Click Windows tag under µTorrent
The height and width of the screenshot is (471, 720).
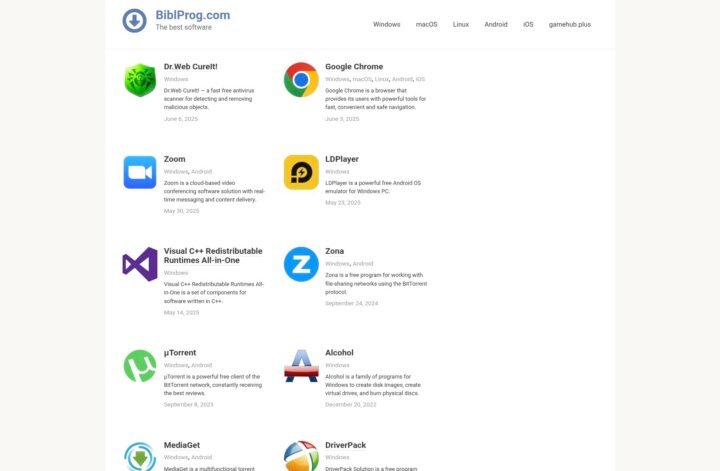pyautogui.click(x=176, y=365)
